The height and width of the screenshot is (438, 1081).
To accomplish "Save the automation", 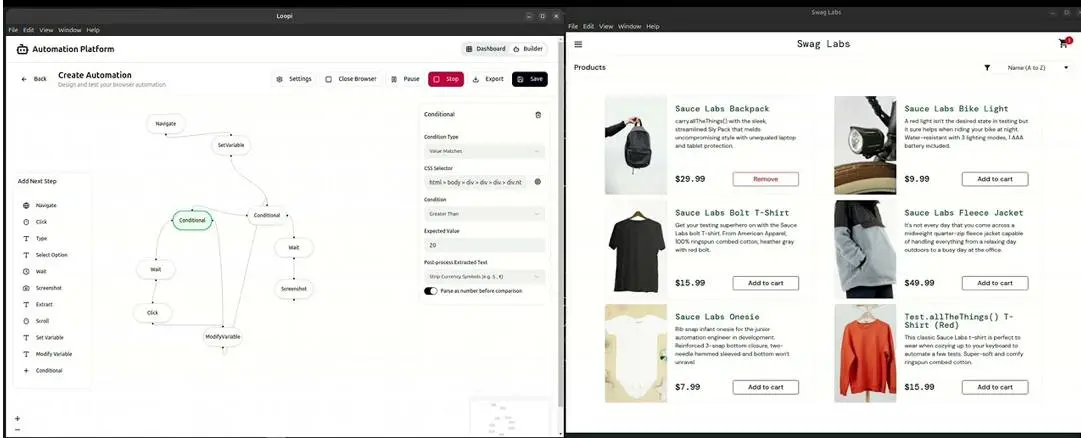I will click(529, 79).
